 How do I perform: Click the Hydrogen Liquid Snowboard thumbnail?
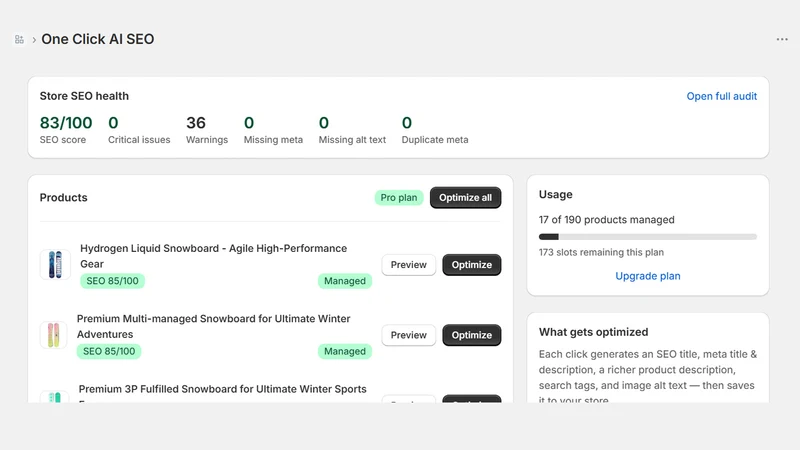[x=55, y=264]
